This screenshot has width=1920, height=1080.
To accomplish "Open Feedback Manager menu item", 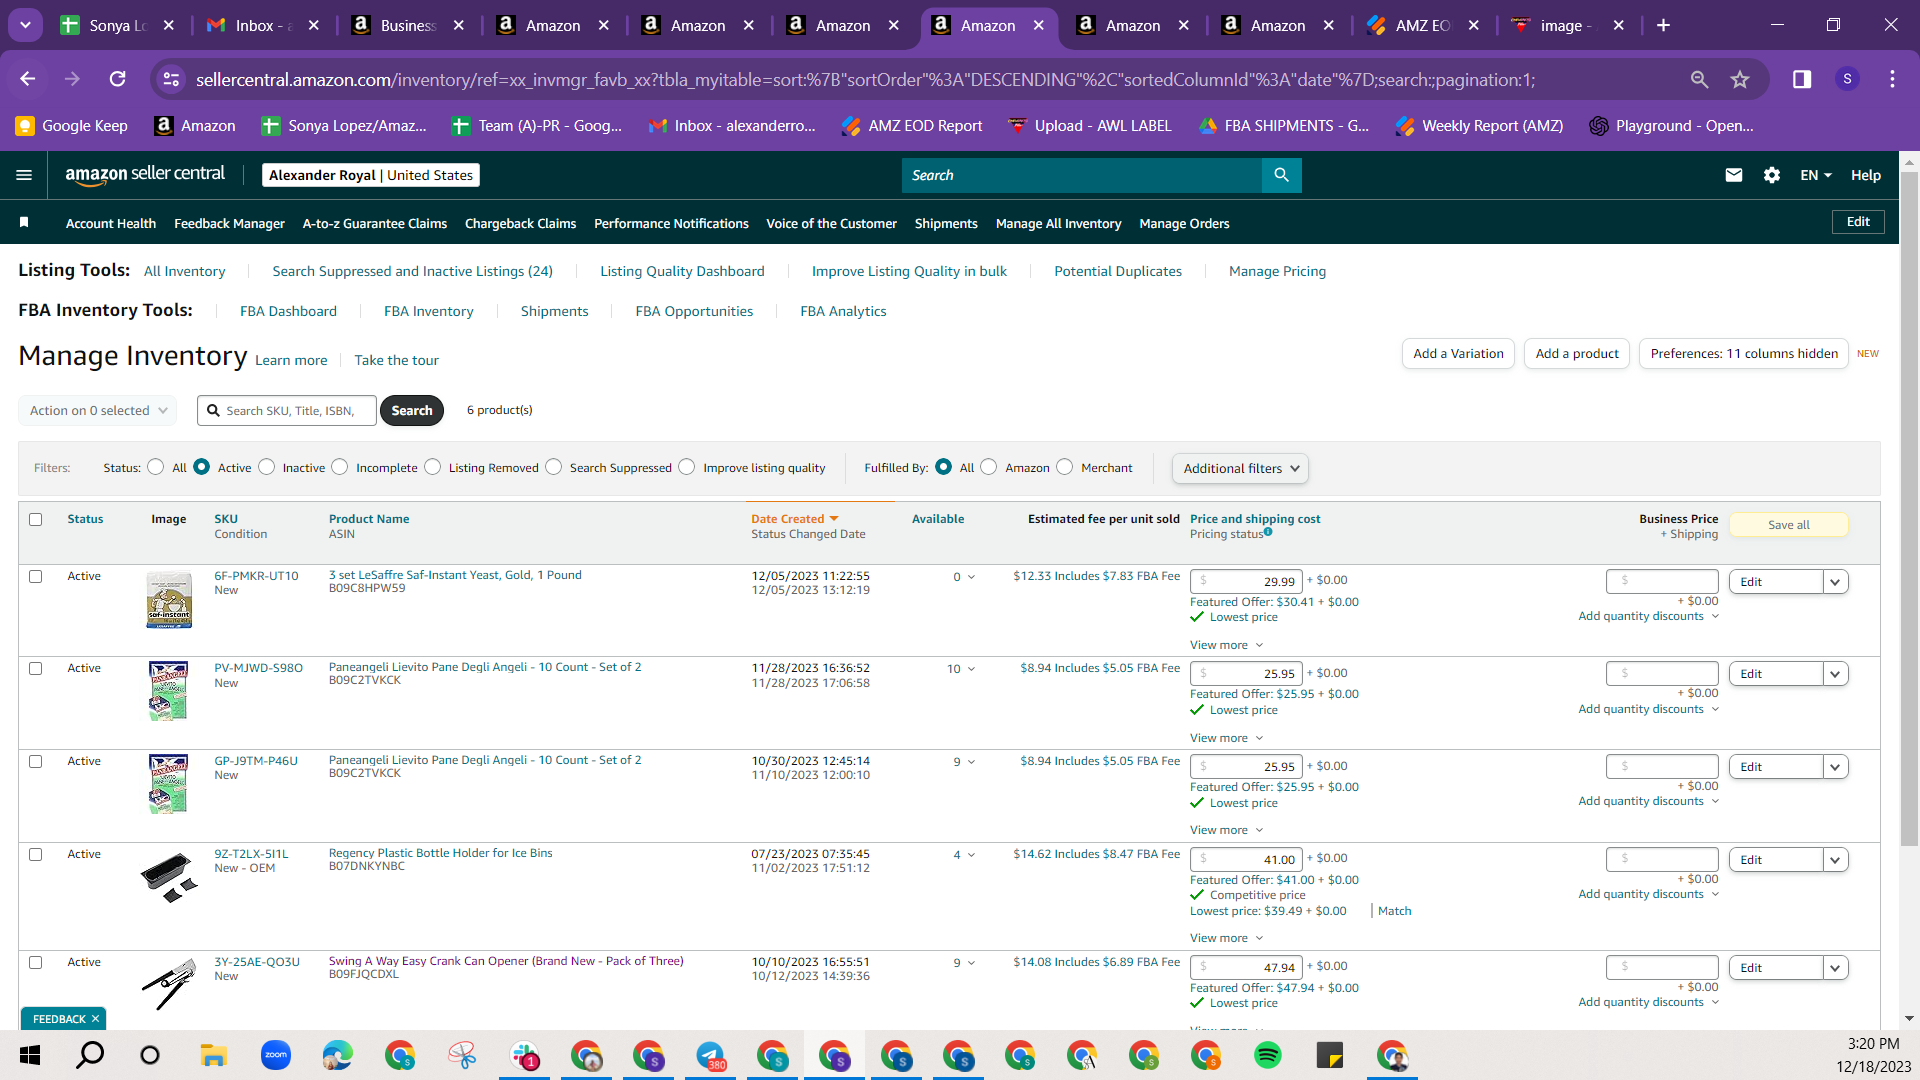I will click(x=229, y=223).
